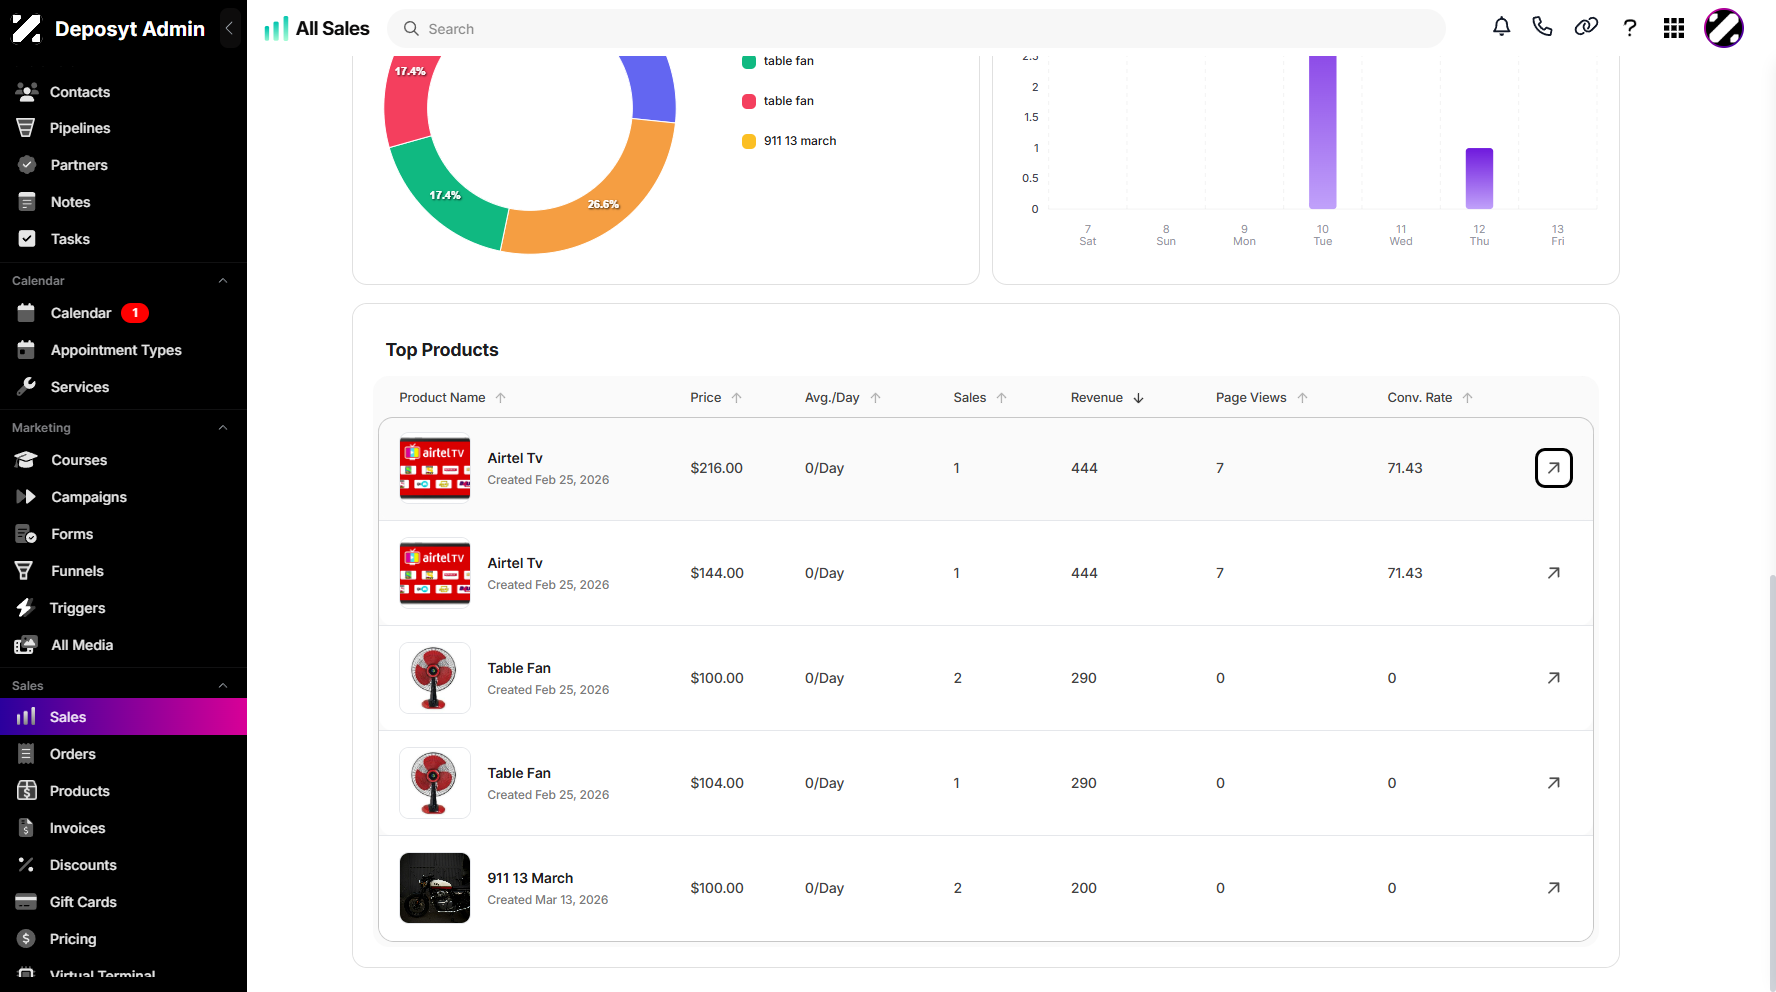Click the 911 13 March product name
Image resolution: width=1776 pixels, height=992 pixels.
coord(530,878)
